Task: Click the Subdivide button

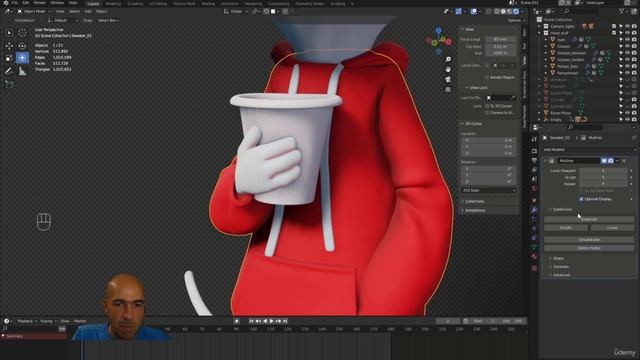Action: pos(589,220)
